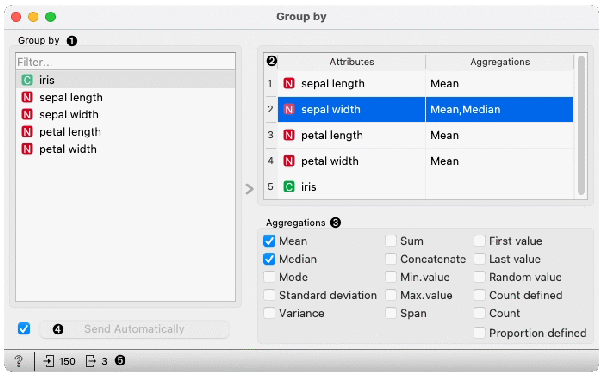
Task: Click row number 1 header in the table
Action: click(270, 83)
